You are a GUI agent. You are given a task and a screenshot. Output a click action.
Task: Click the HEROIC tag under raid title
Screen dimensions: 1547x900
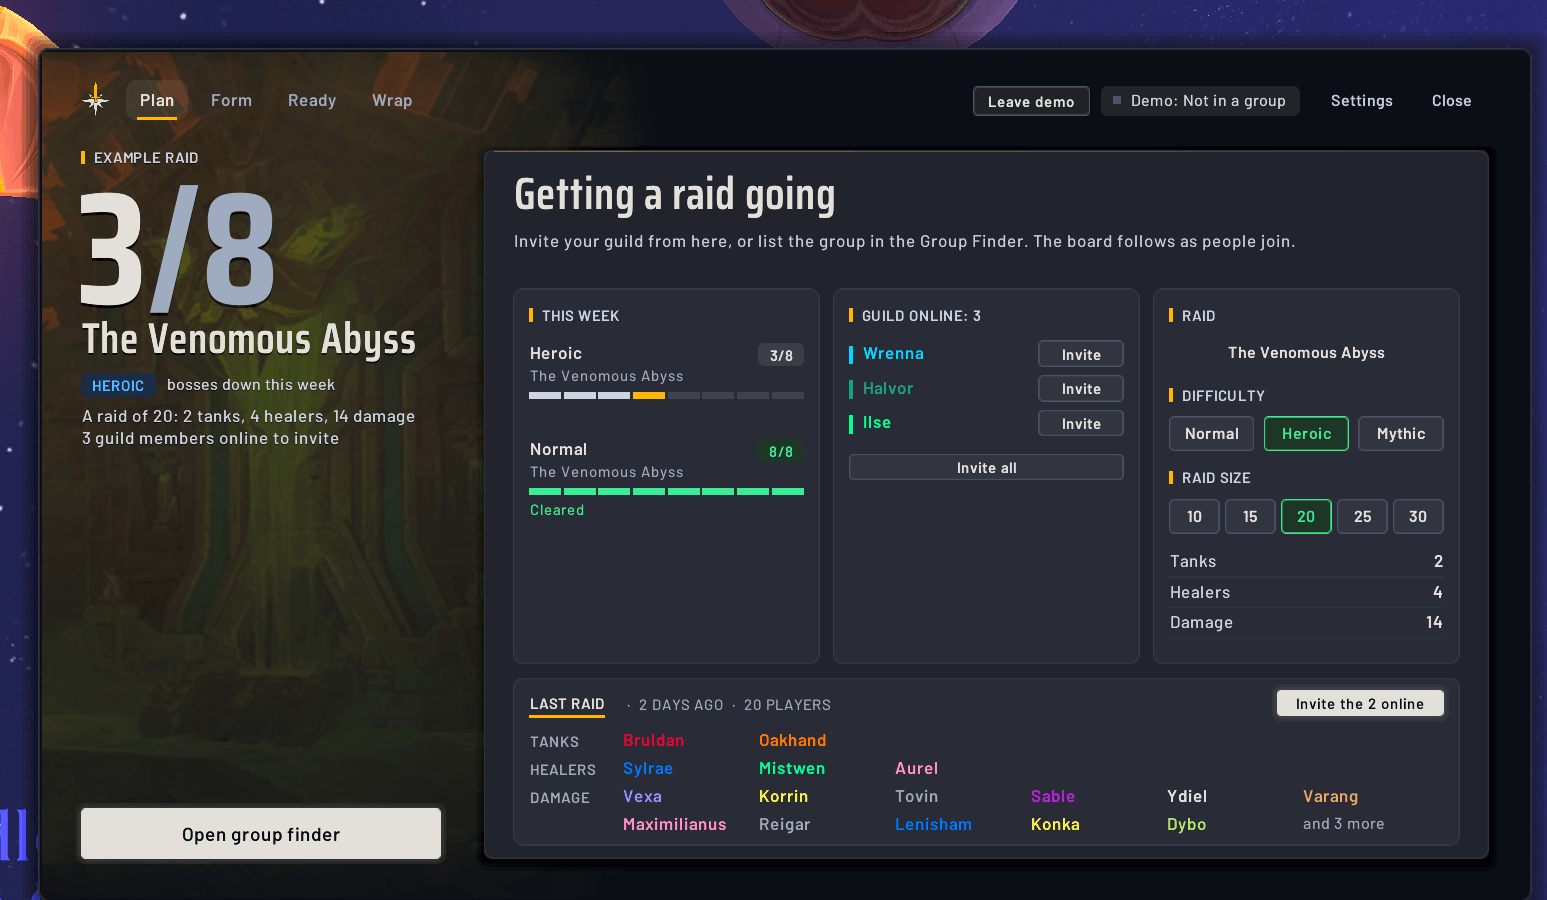(x=118, y=385)
